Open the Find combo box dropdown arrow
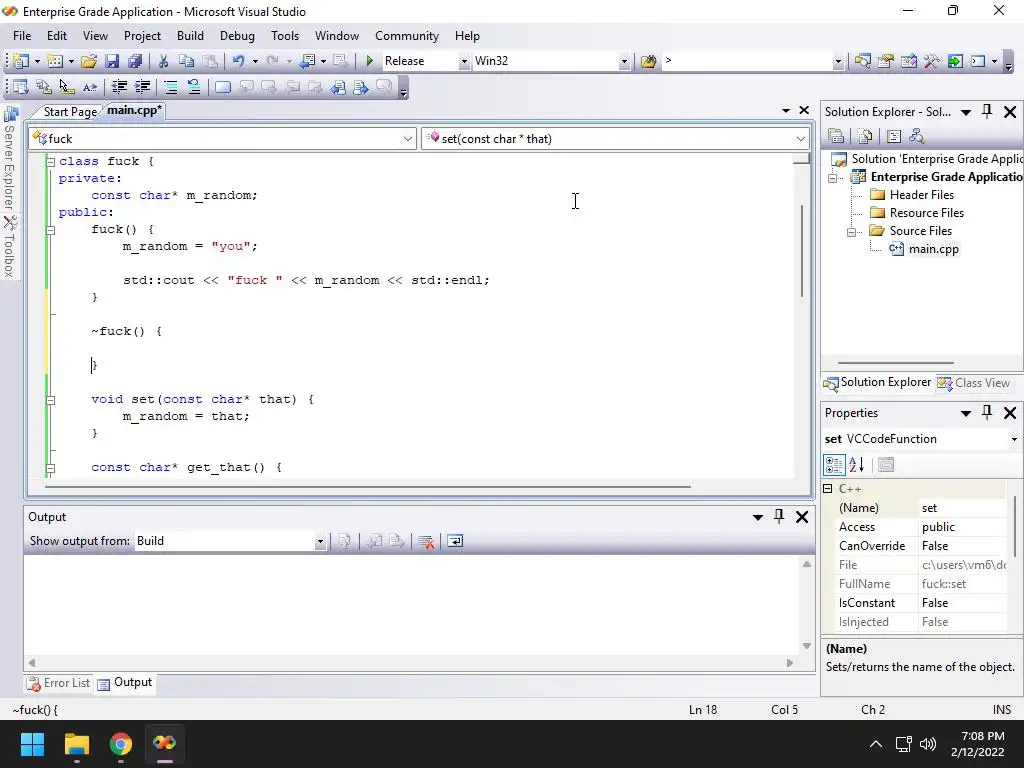This screenshot has width=1024, height=768. (x=838, y=61)
